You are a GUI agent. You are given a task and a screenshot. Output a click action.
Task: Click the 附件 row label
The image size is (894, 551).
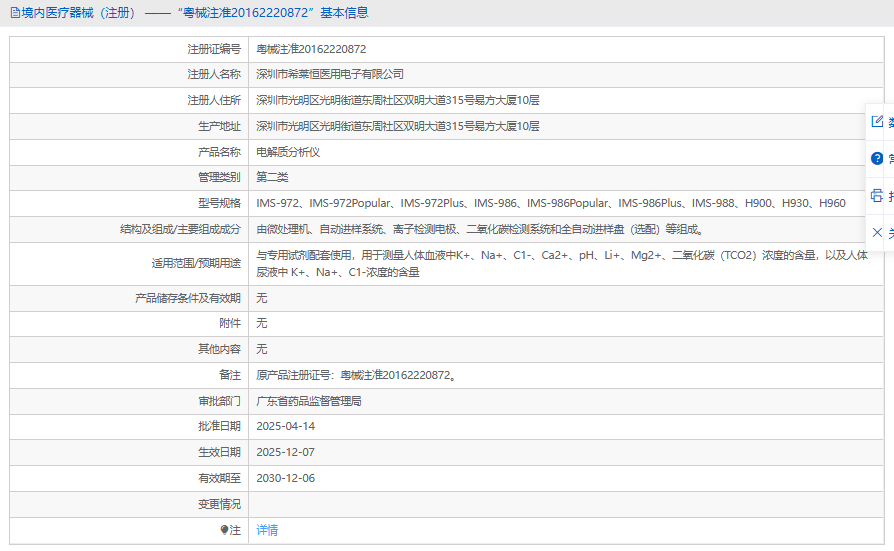[230, 323]
